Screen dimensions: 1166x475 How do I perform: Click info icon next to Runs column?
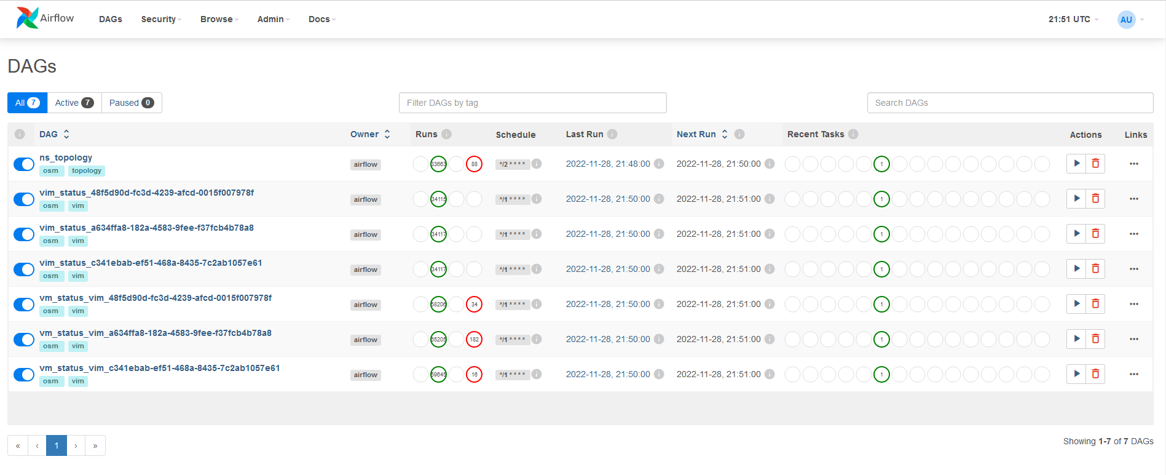447,134
